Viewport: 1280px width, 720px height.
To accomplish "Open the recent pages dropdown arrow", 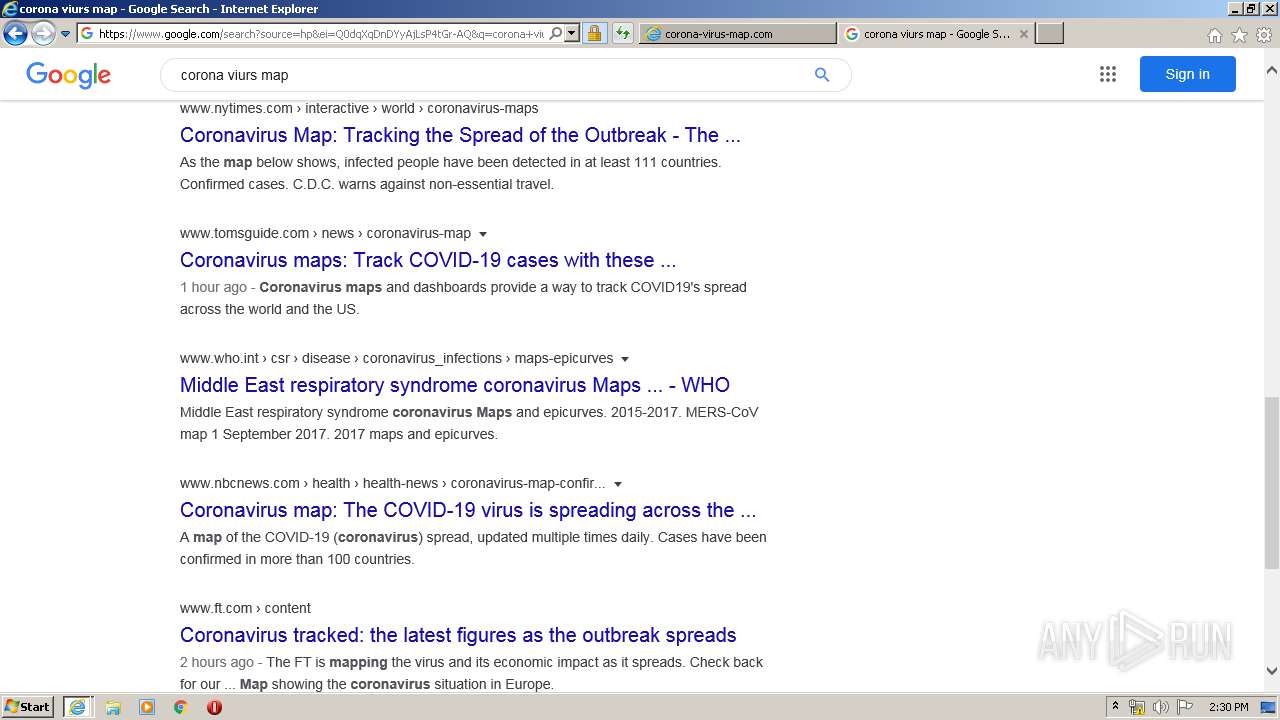I will [66, 34].
